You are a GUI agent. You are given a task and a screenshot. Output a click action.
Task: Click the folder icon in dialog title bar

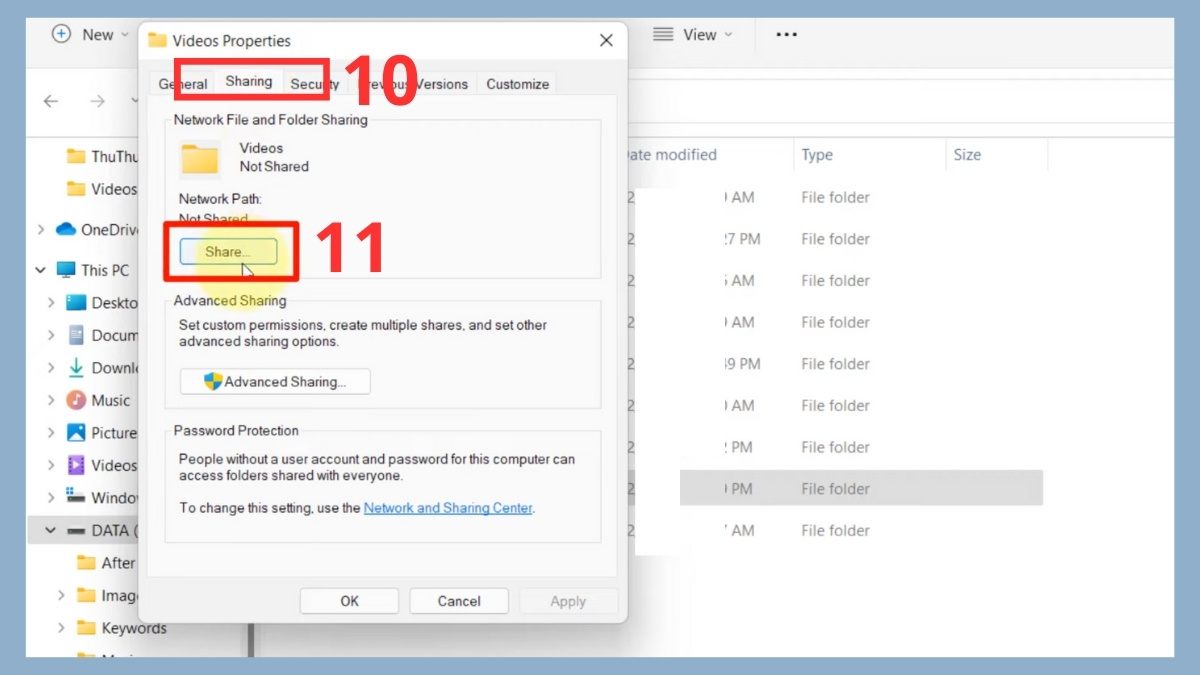pyautogui.click(x=157, y=41)
